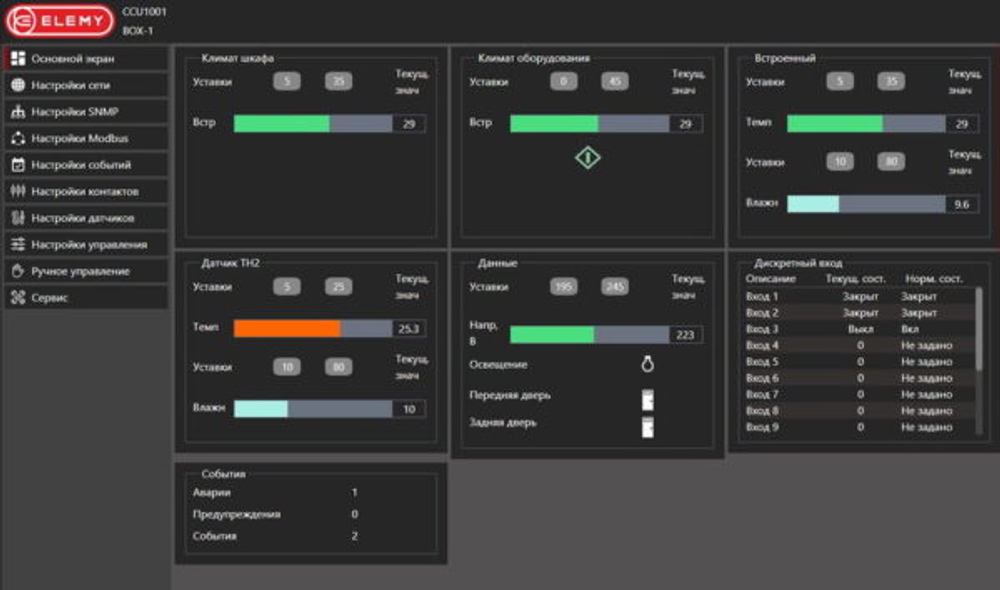
Task: Click the ELEMY logo
Action: pyautogui.click(x=60, y=21)
